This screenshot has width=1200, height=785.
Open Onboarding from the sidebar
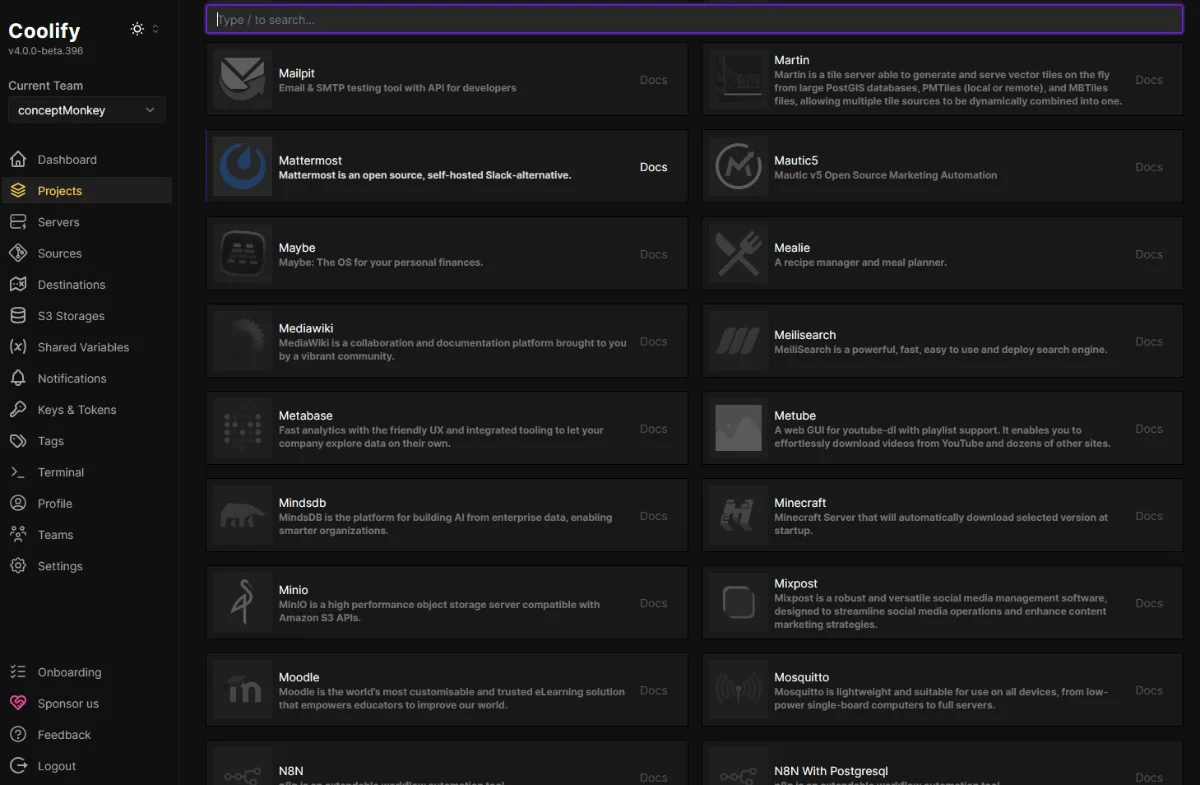tap(87, 672)
